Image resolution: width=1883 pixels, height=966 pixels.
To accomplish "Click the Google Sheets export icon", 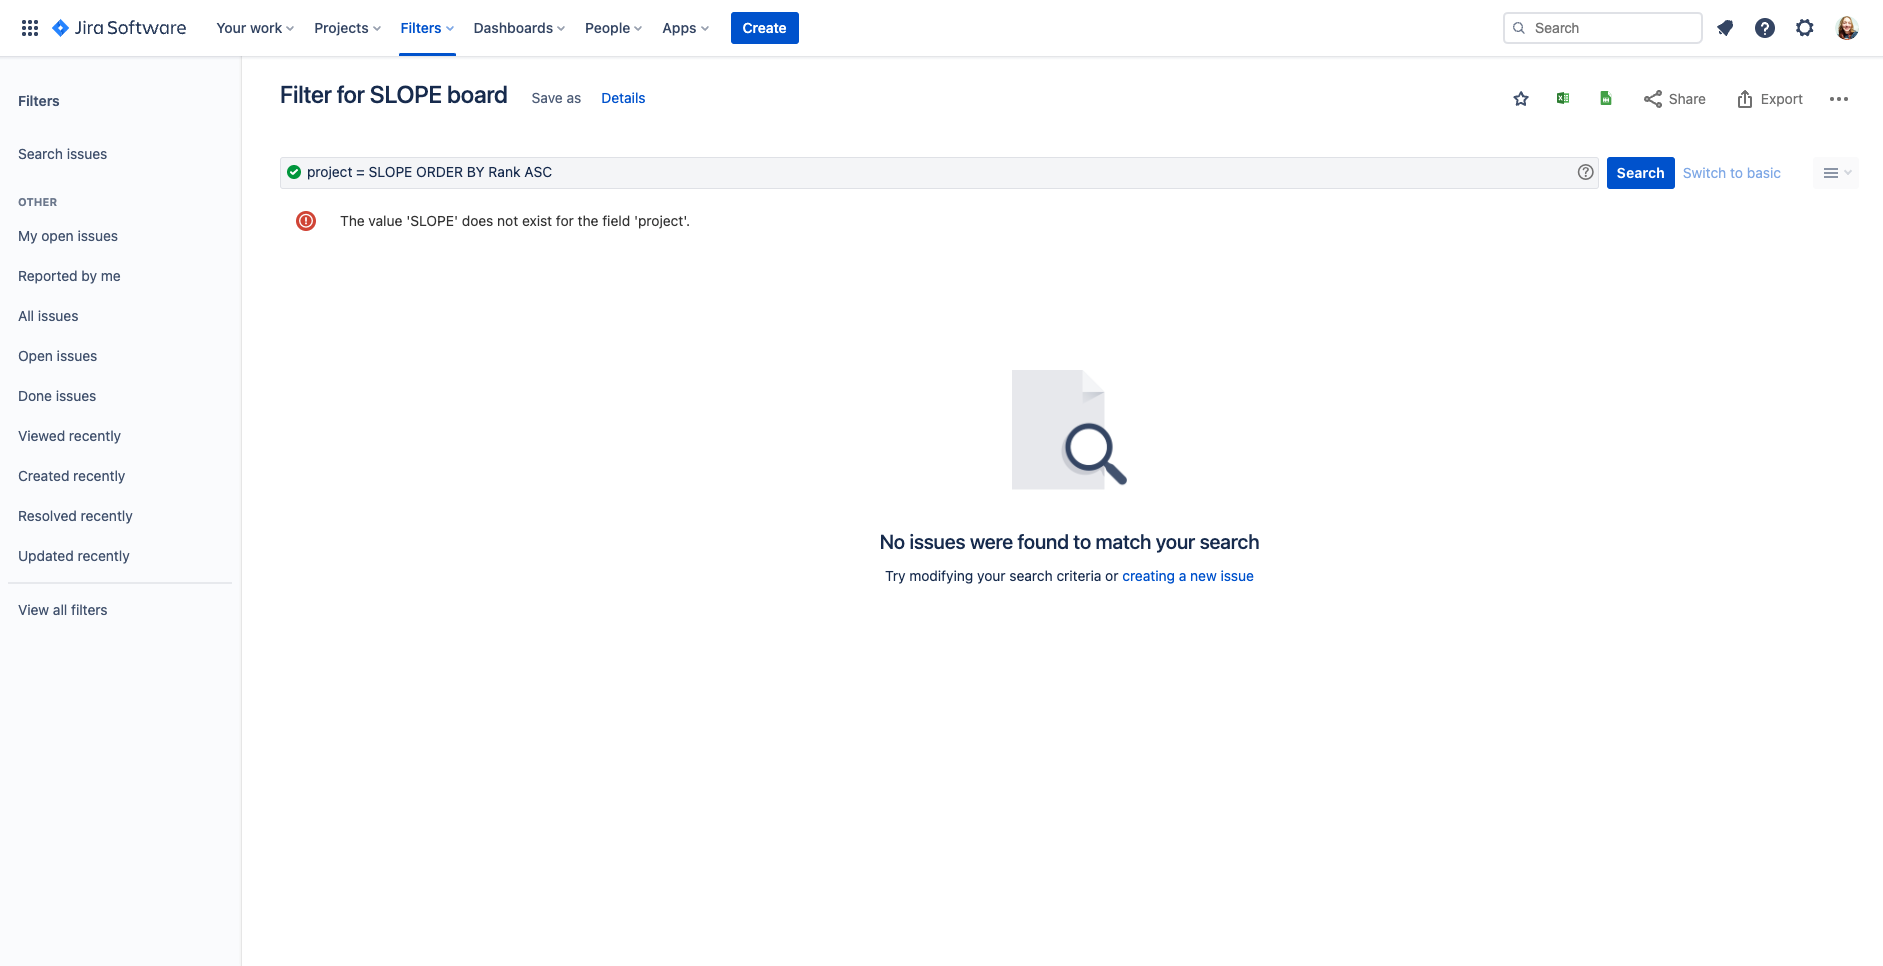I will (x=1605, y=98).
